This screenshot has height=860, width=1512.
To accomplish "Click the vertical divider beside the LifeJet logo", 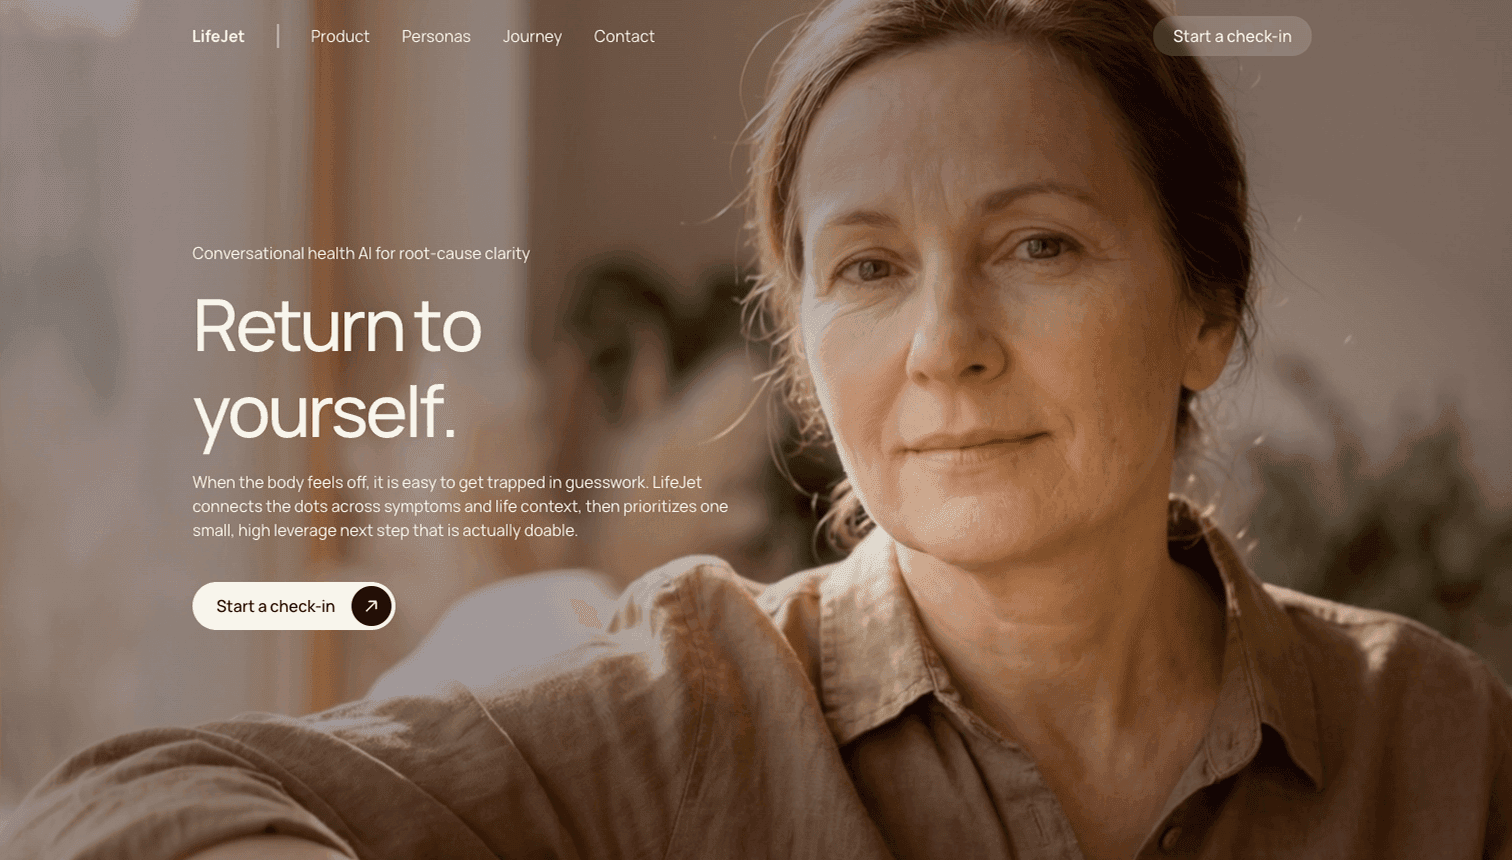I will (278, 36).
